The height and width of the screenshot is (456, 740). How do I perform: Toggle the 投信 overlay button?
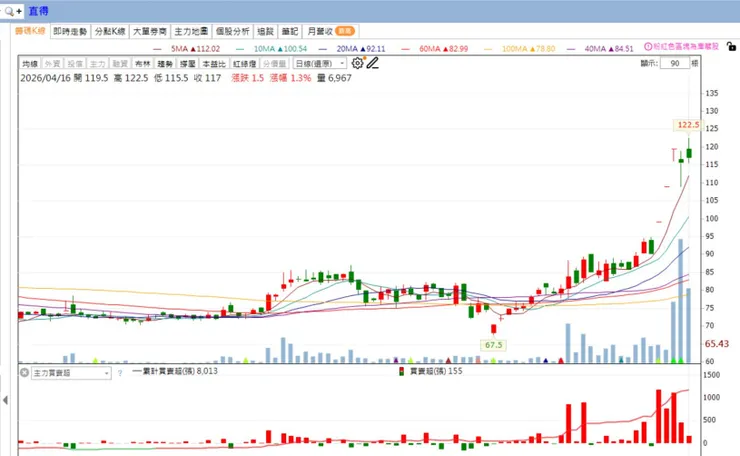(75, 63)
